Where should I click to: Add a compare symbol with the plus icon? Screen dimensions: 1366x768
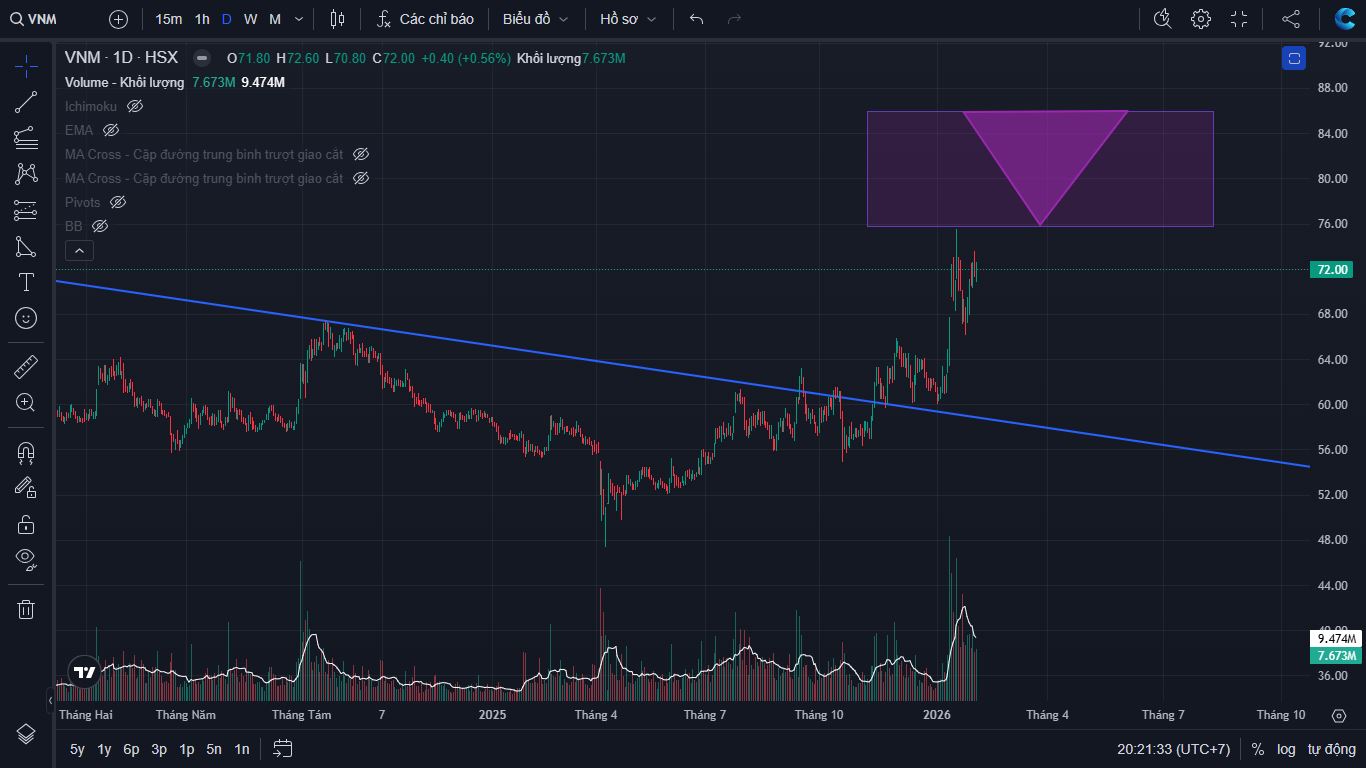pyautogui.click(x=118, y=19)
